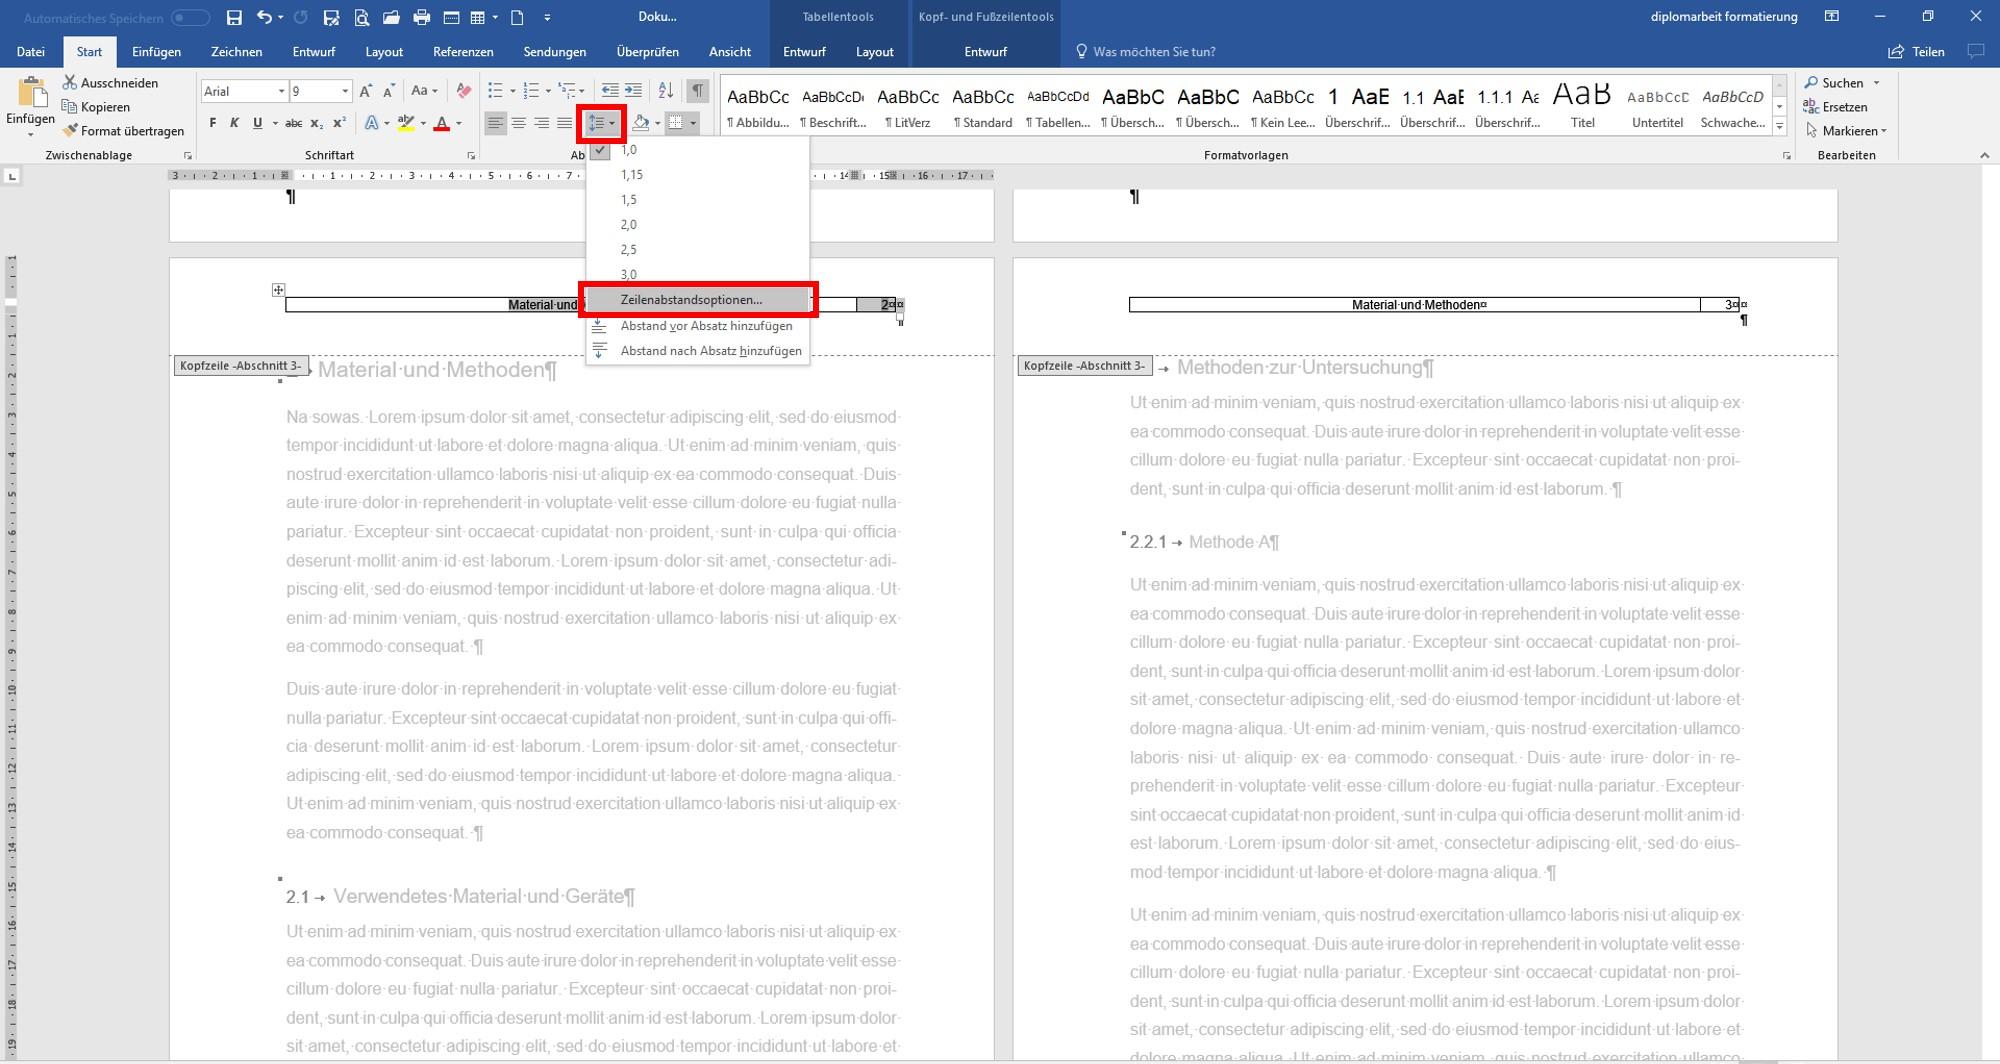
Task: Click the open folder icon in quick access
Action: 391,17
